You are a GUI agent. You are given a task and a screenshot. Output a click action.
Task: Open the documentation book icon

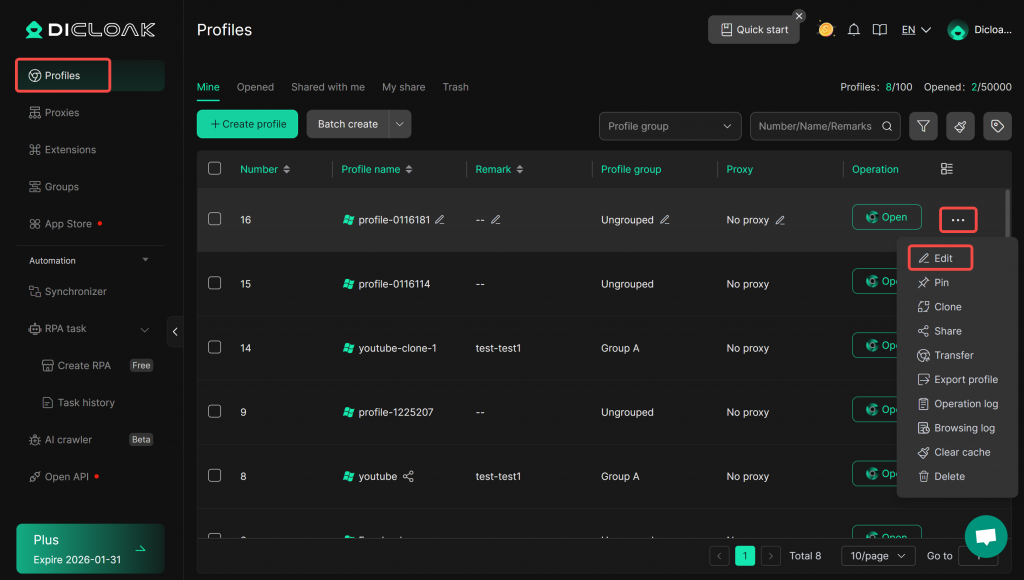click(x=879, y=30)
